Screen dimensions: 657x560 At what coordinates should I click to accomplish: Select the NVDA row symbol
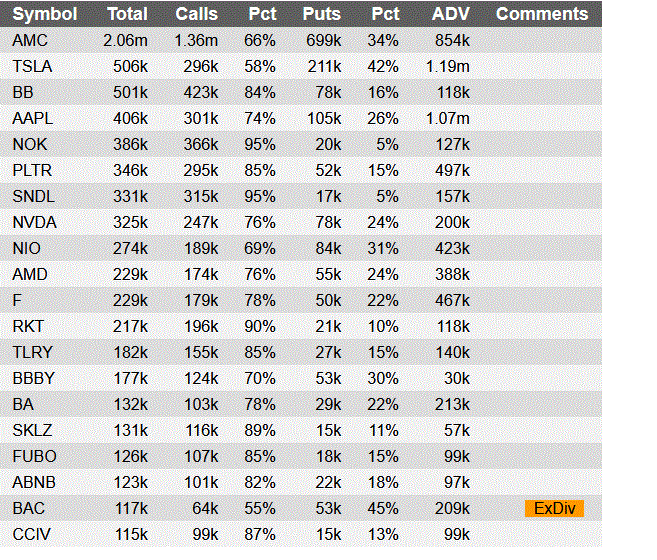[34, 223]
